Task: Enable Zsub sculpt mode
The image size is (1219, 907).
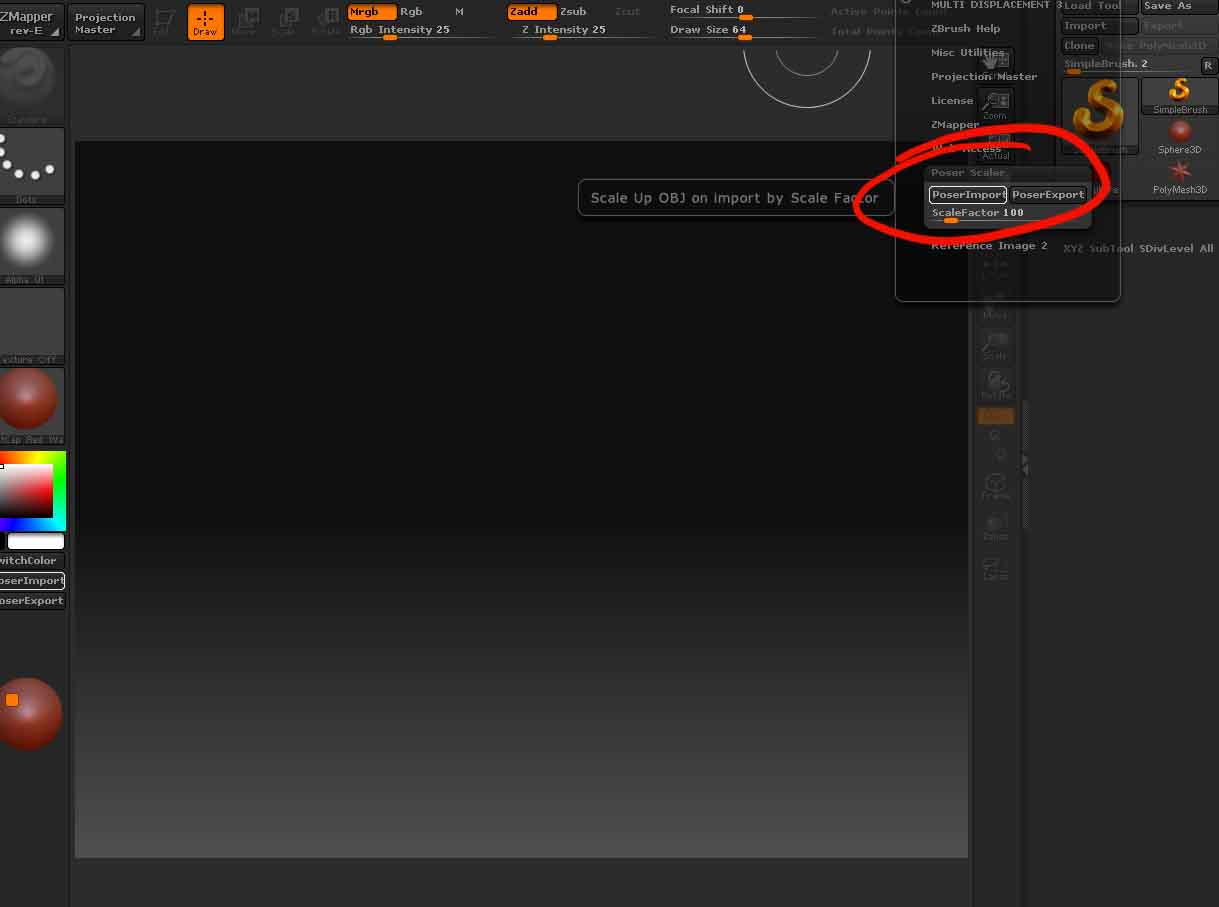Action: click(x=573, y=12)
